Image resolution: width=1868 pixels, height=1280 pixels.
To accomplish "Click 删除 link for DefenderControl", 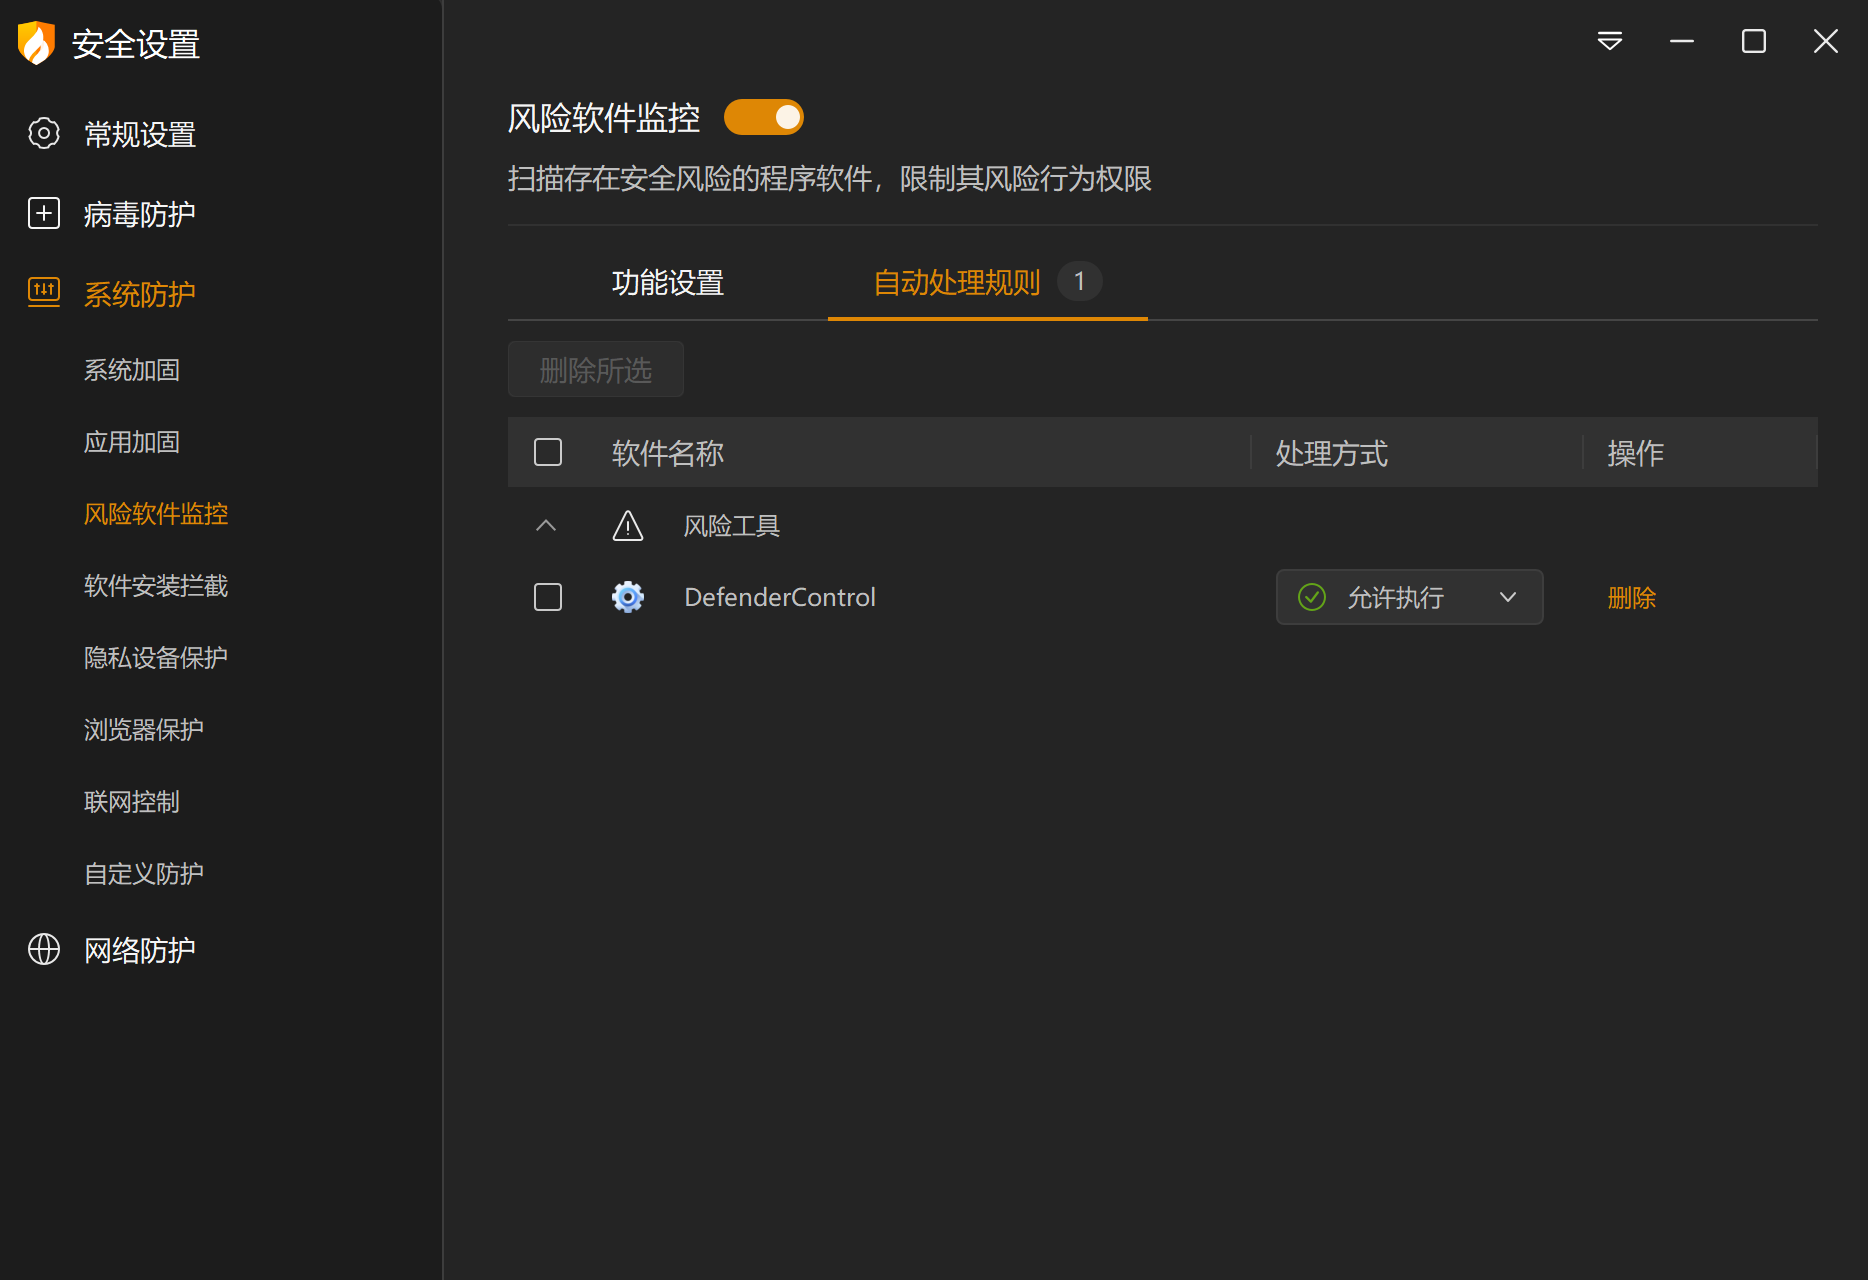I will (x=1632, y=598).
